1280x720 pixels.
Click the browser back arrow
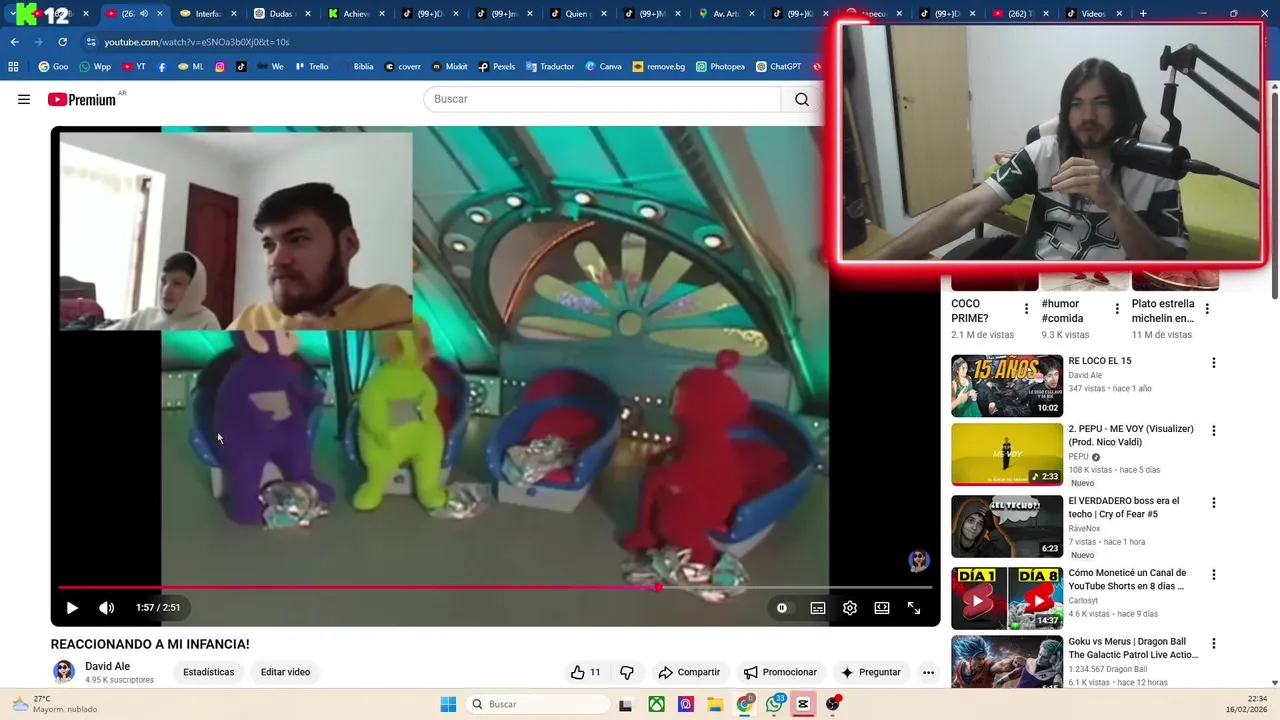click(x=14, y=42)
